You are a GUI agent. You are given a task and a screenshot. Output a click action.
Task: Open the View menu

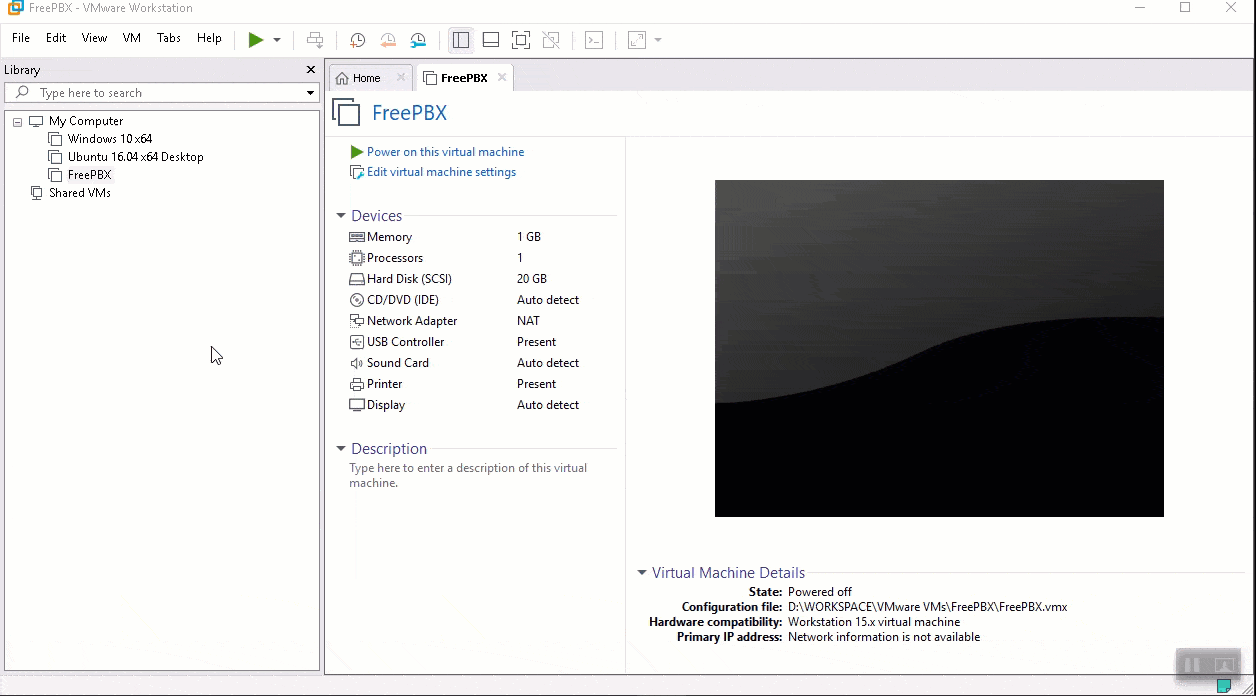pyautogui.click(x=94, y=38)
